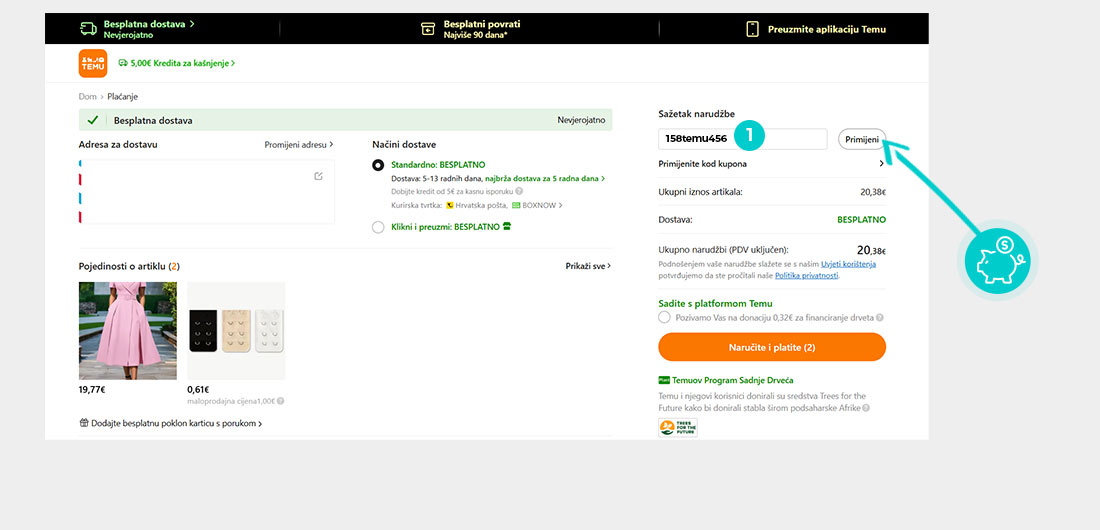Click help icon next to late delivery credit
The height and width of the screenshot is (530, 1100).
tap(519, 191)
